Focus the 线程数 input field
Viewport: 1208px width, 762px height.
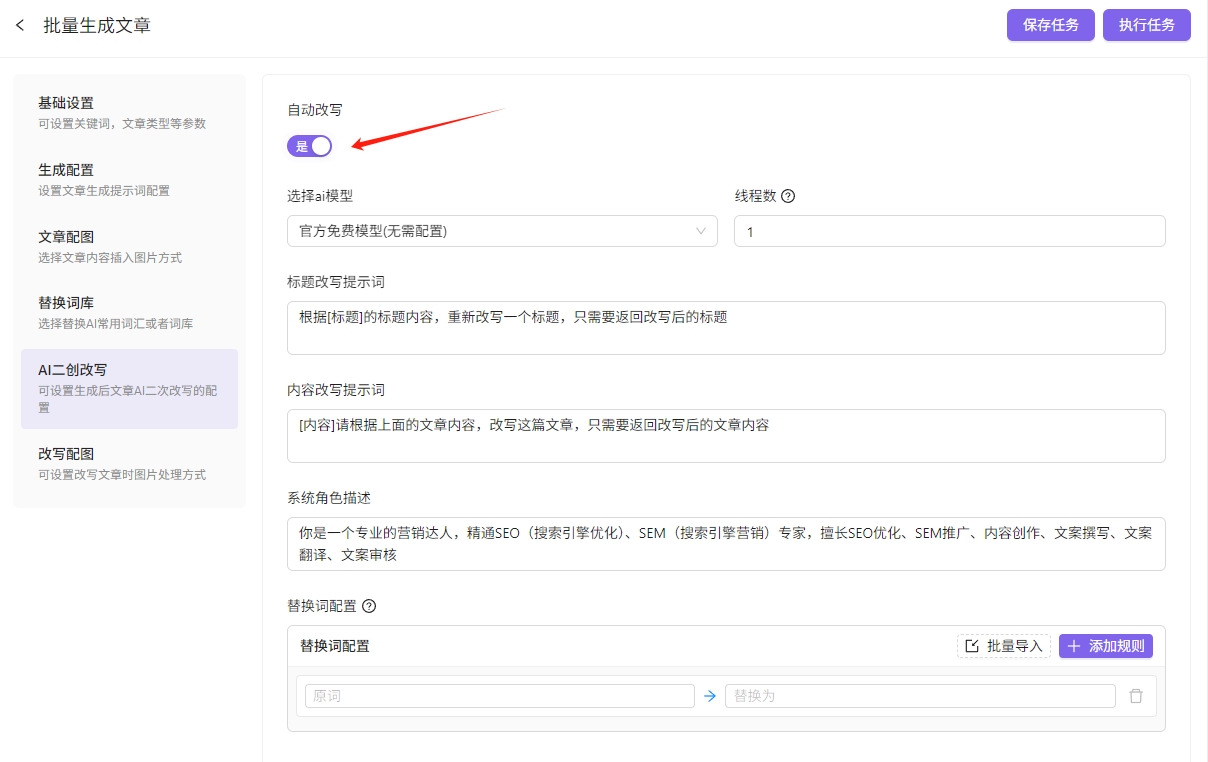(x=949, y=231)
